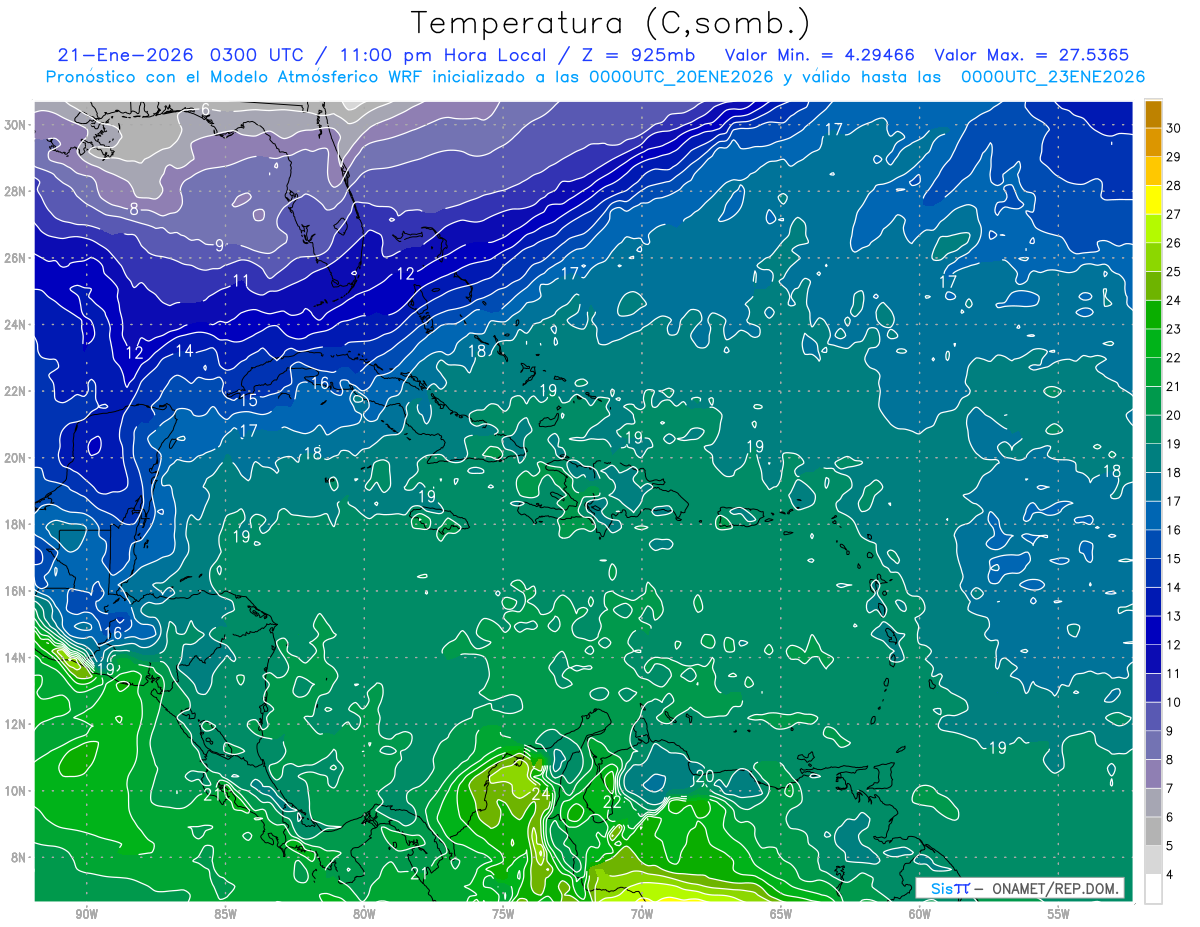Click the yellow color bar segment between 27 and 28
The height and width of the screenshot is (927, 1200).
click(x=1153, y=200)
